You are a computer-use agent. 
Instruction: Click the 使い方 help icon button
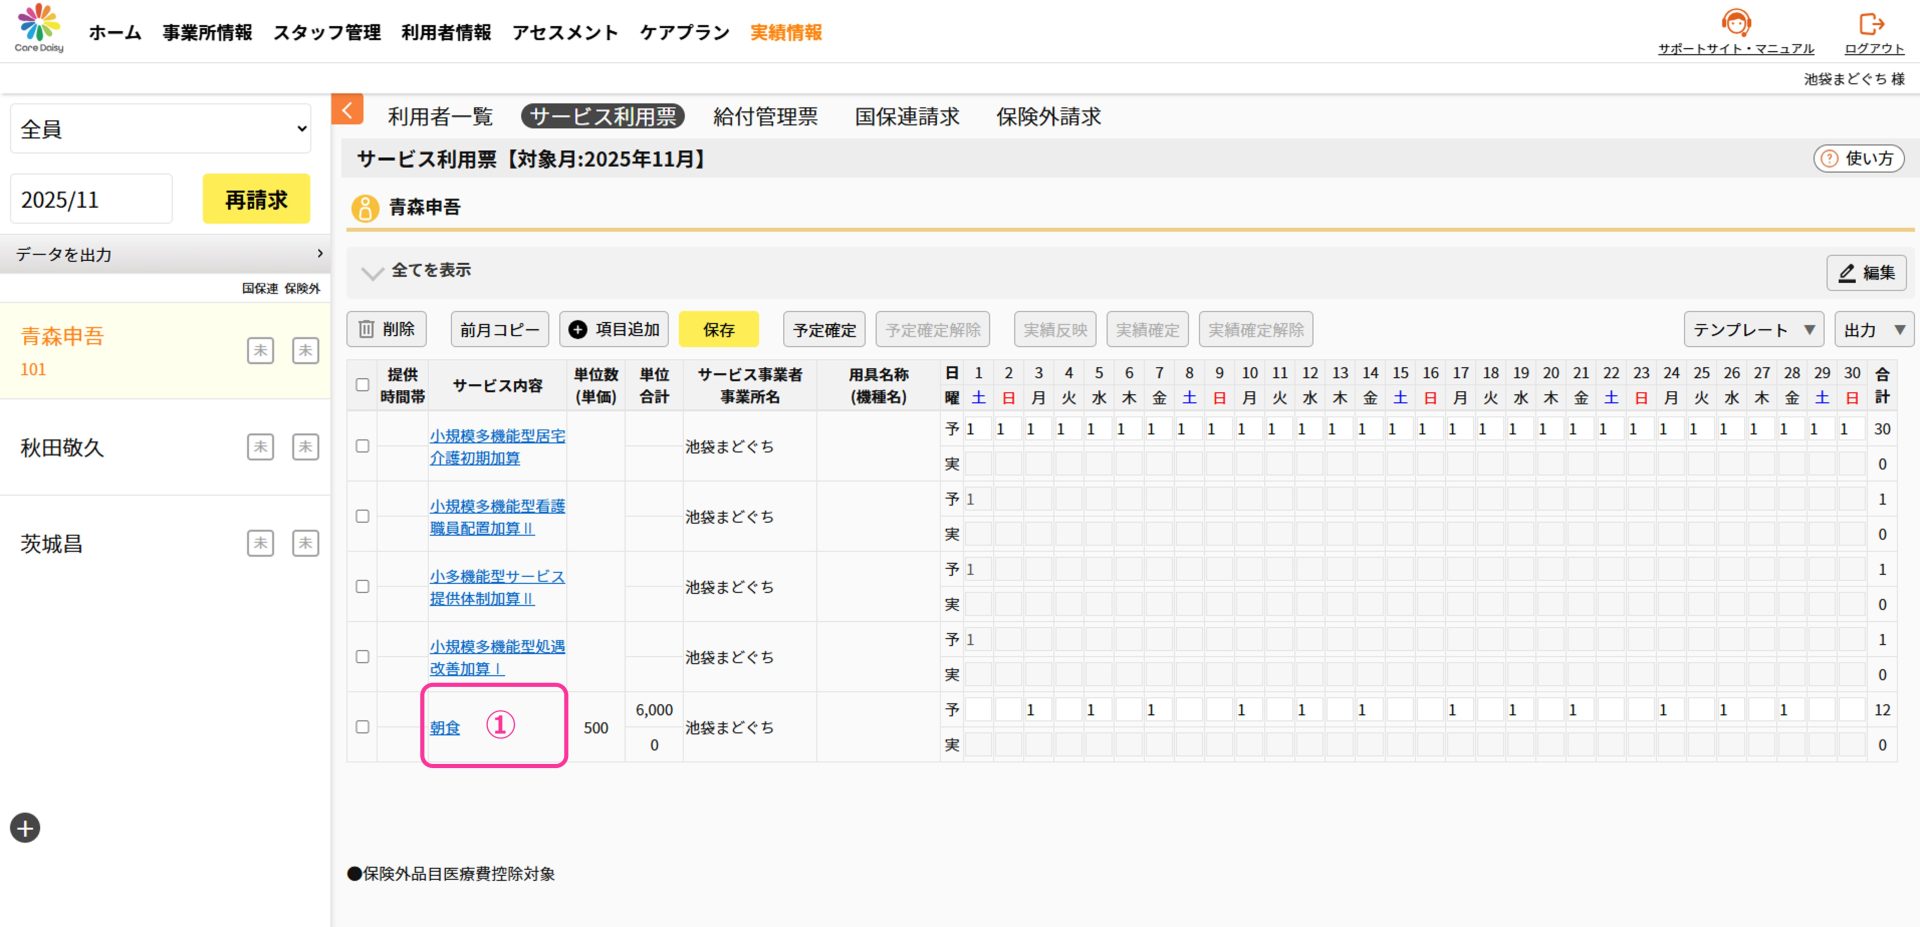(x=1858, y=158)
